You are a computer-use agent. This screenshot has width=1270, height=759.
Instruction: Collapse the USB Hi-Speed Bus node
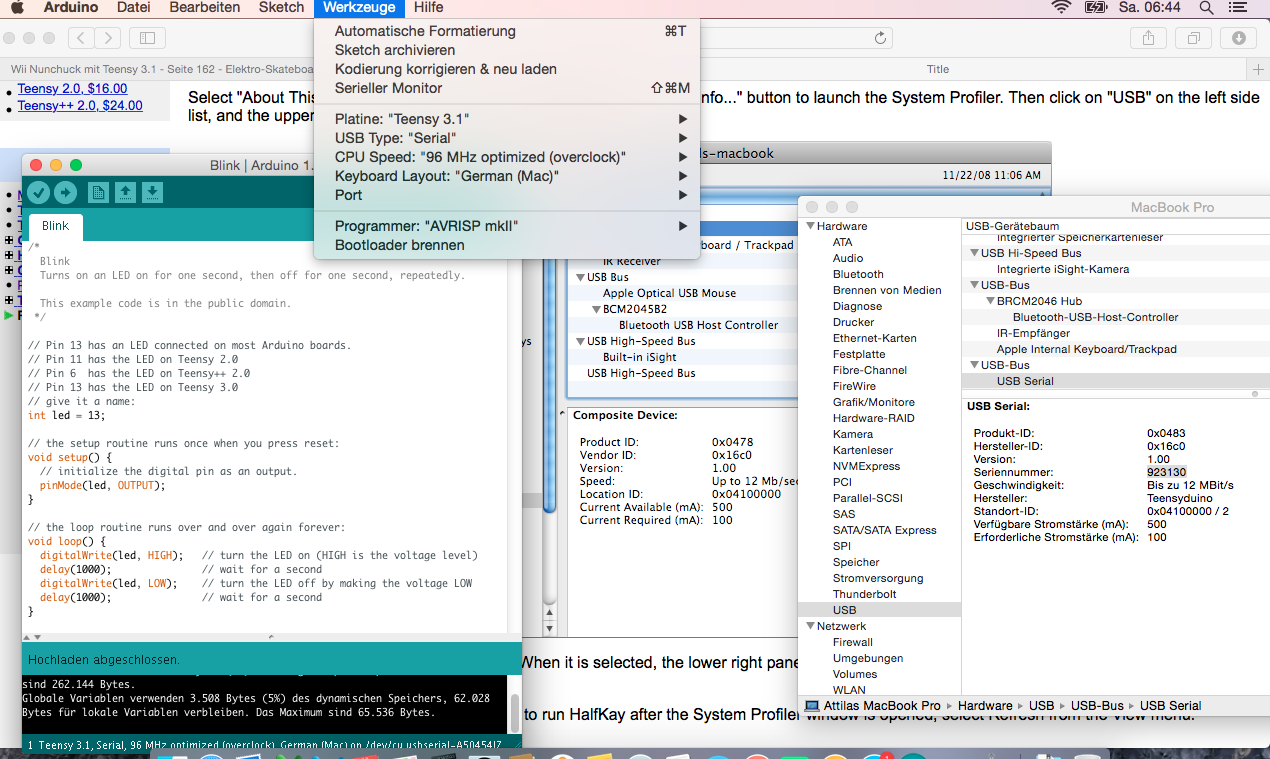point(973,253)
